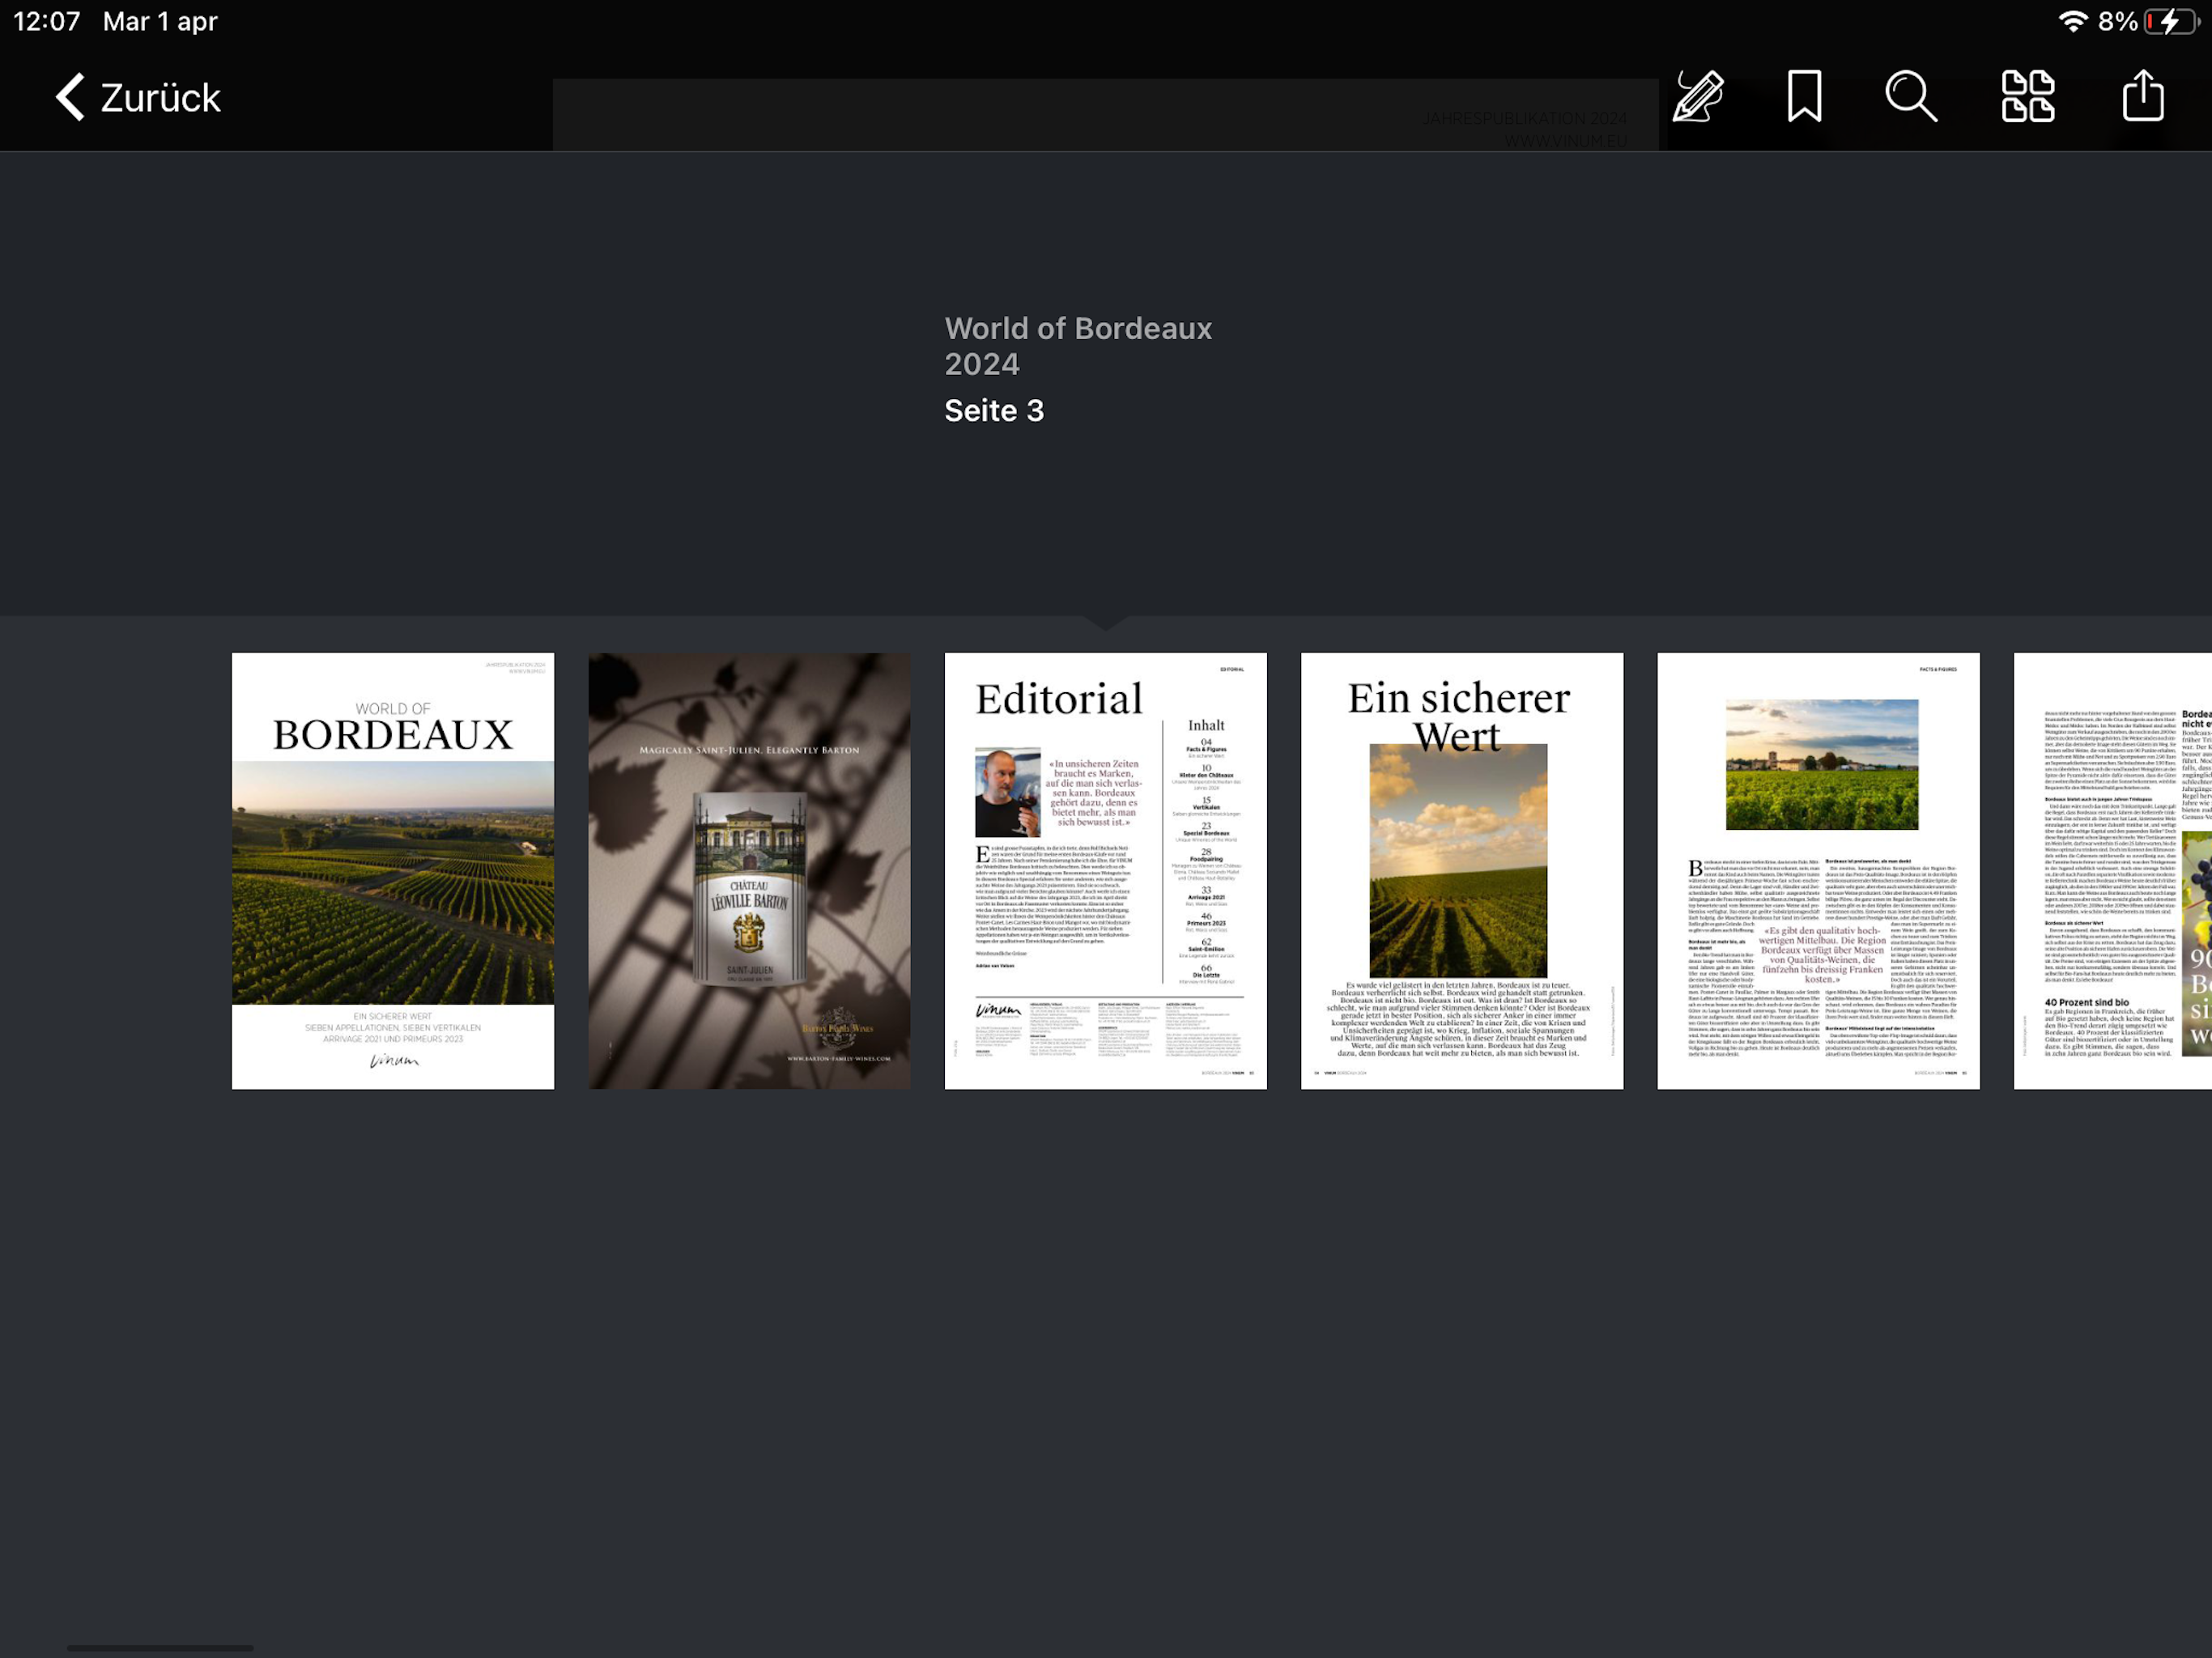The width and height of the screenshot is (2212, 1658).
Task: Tap the Wi-Fi status icon
Action: 2073,22
